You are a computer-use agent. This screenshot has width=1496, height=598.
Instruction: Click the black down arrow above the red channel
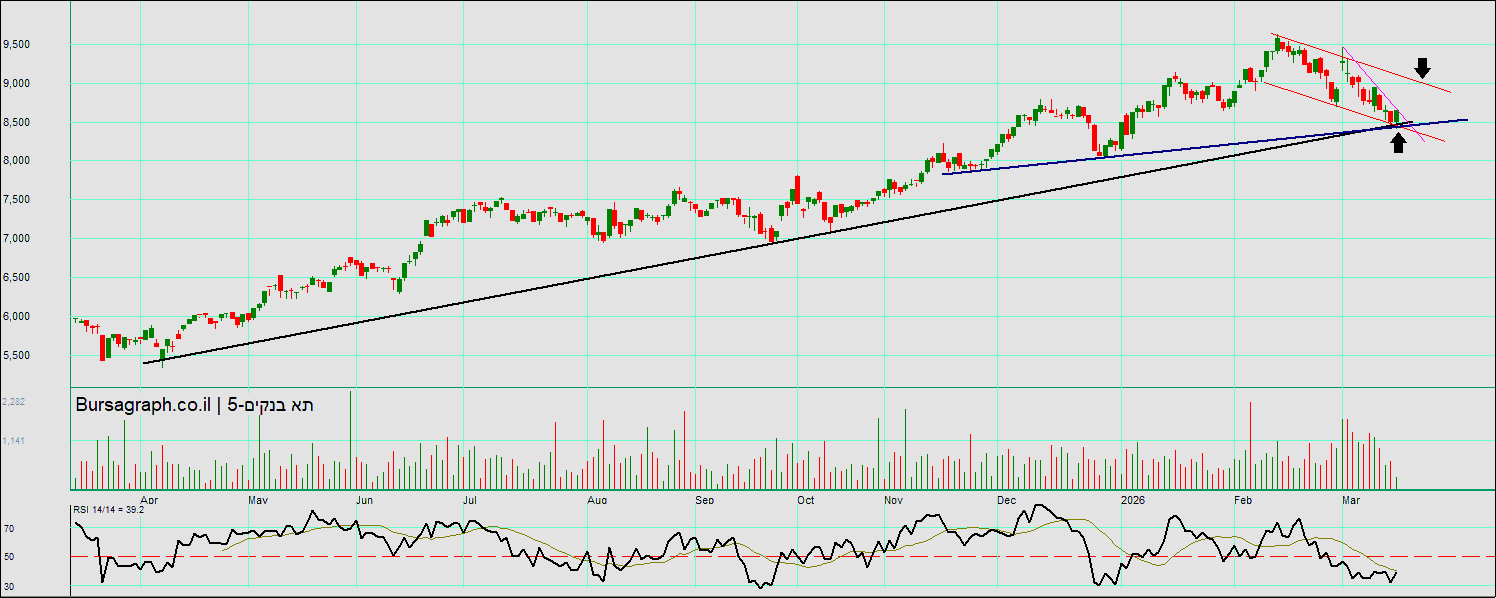(x=1422, y=68)
